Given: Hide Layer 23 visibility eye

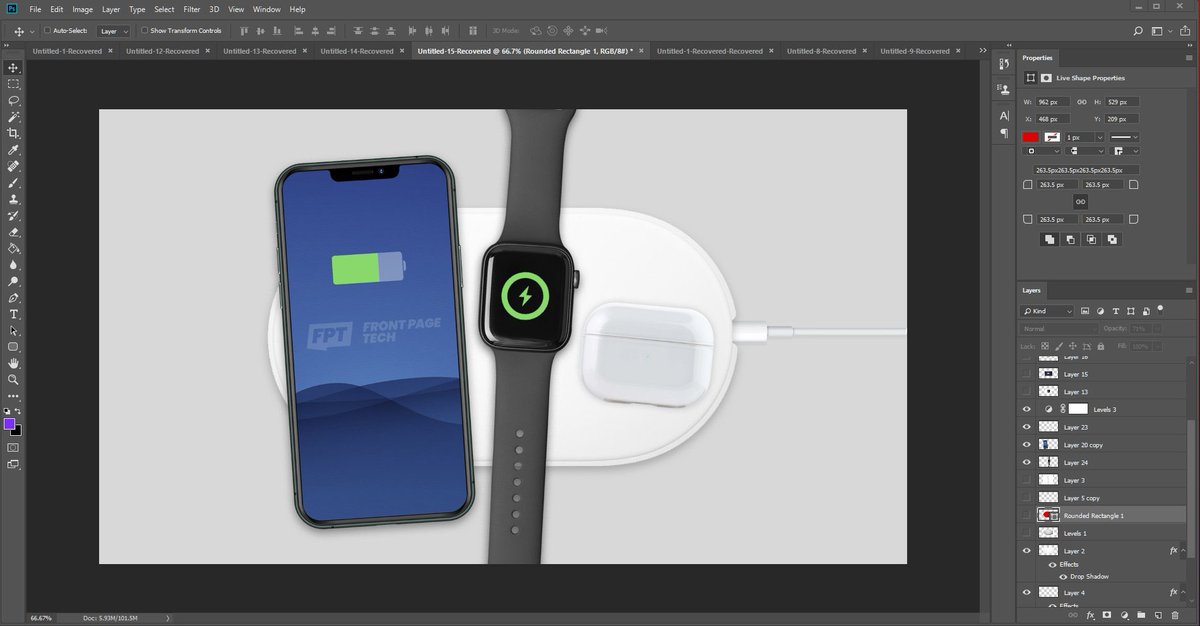Looking at the screenshot, I should [1026, 427].
